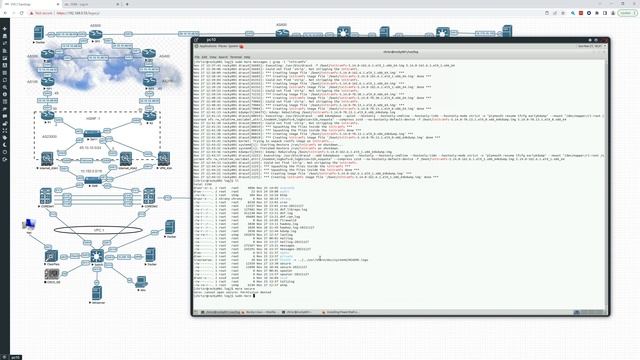Select the CISCO_ISE node
This screenshot has width=640, height=360.
point(52,274)
